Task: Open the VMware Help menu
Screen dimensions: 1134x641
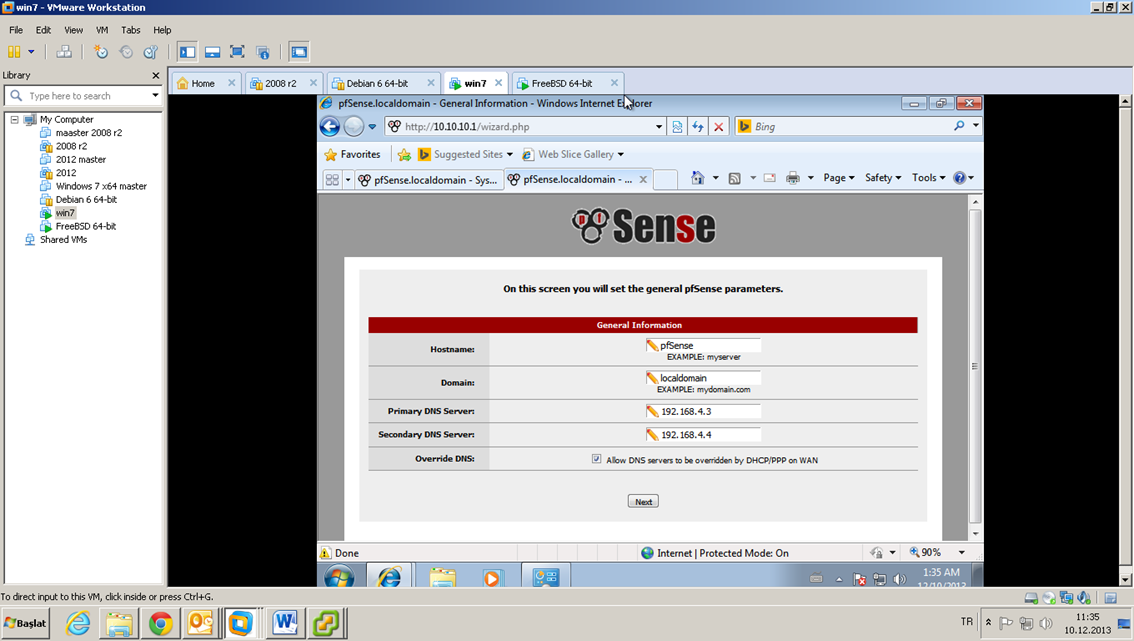Action: [x=162, y=30]
